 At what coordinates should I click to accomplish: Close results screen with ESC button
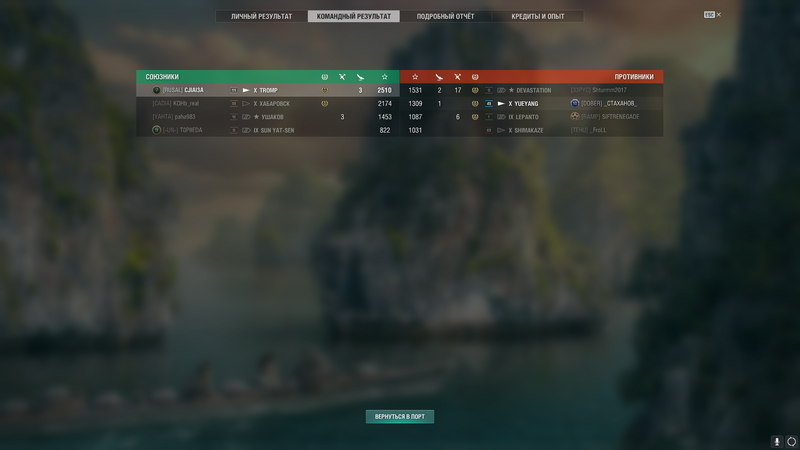click(x=712, y=15)
